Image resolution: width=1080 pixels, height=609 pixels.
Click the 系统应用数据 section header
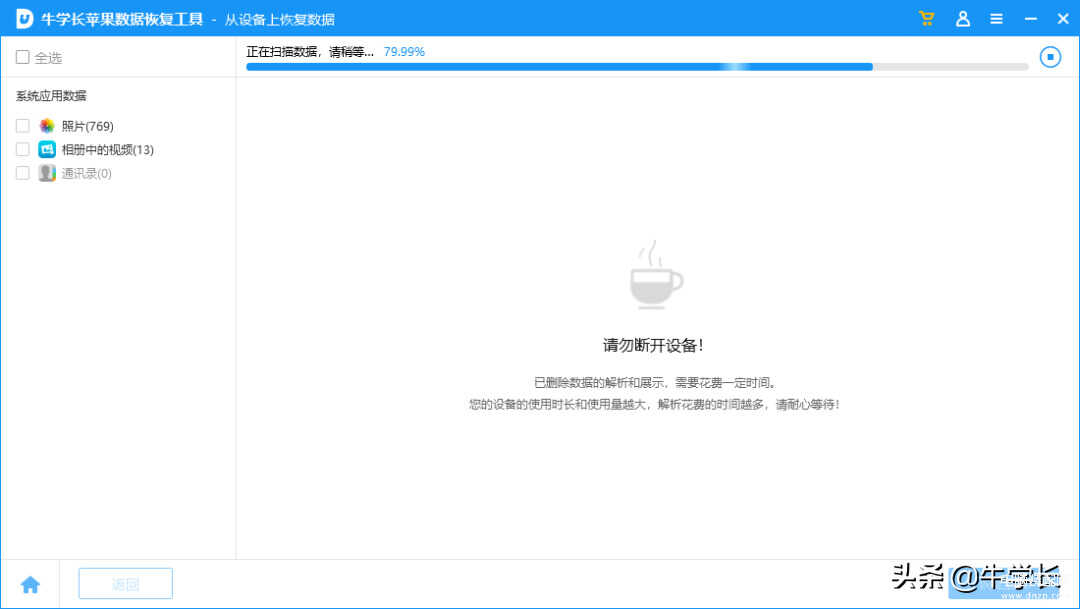(51, 96)
